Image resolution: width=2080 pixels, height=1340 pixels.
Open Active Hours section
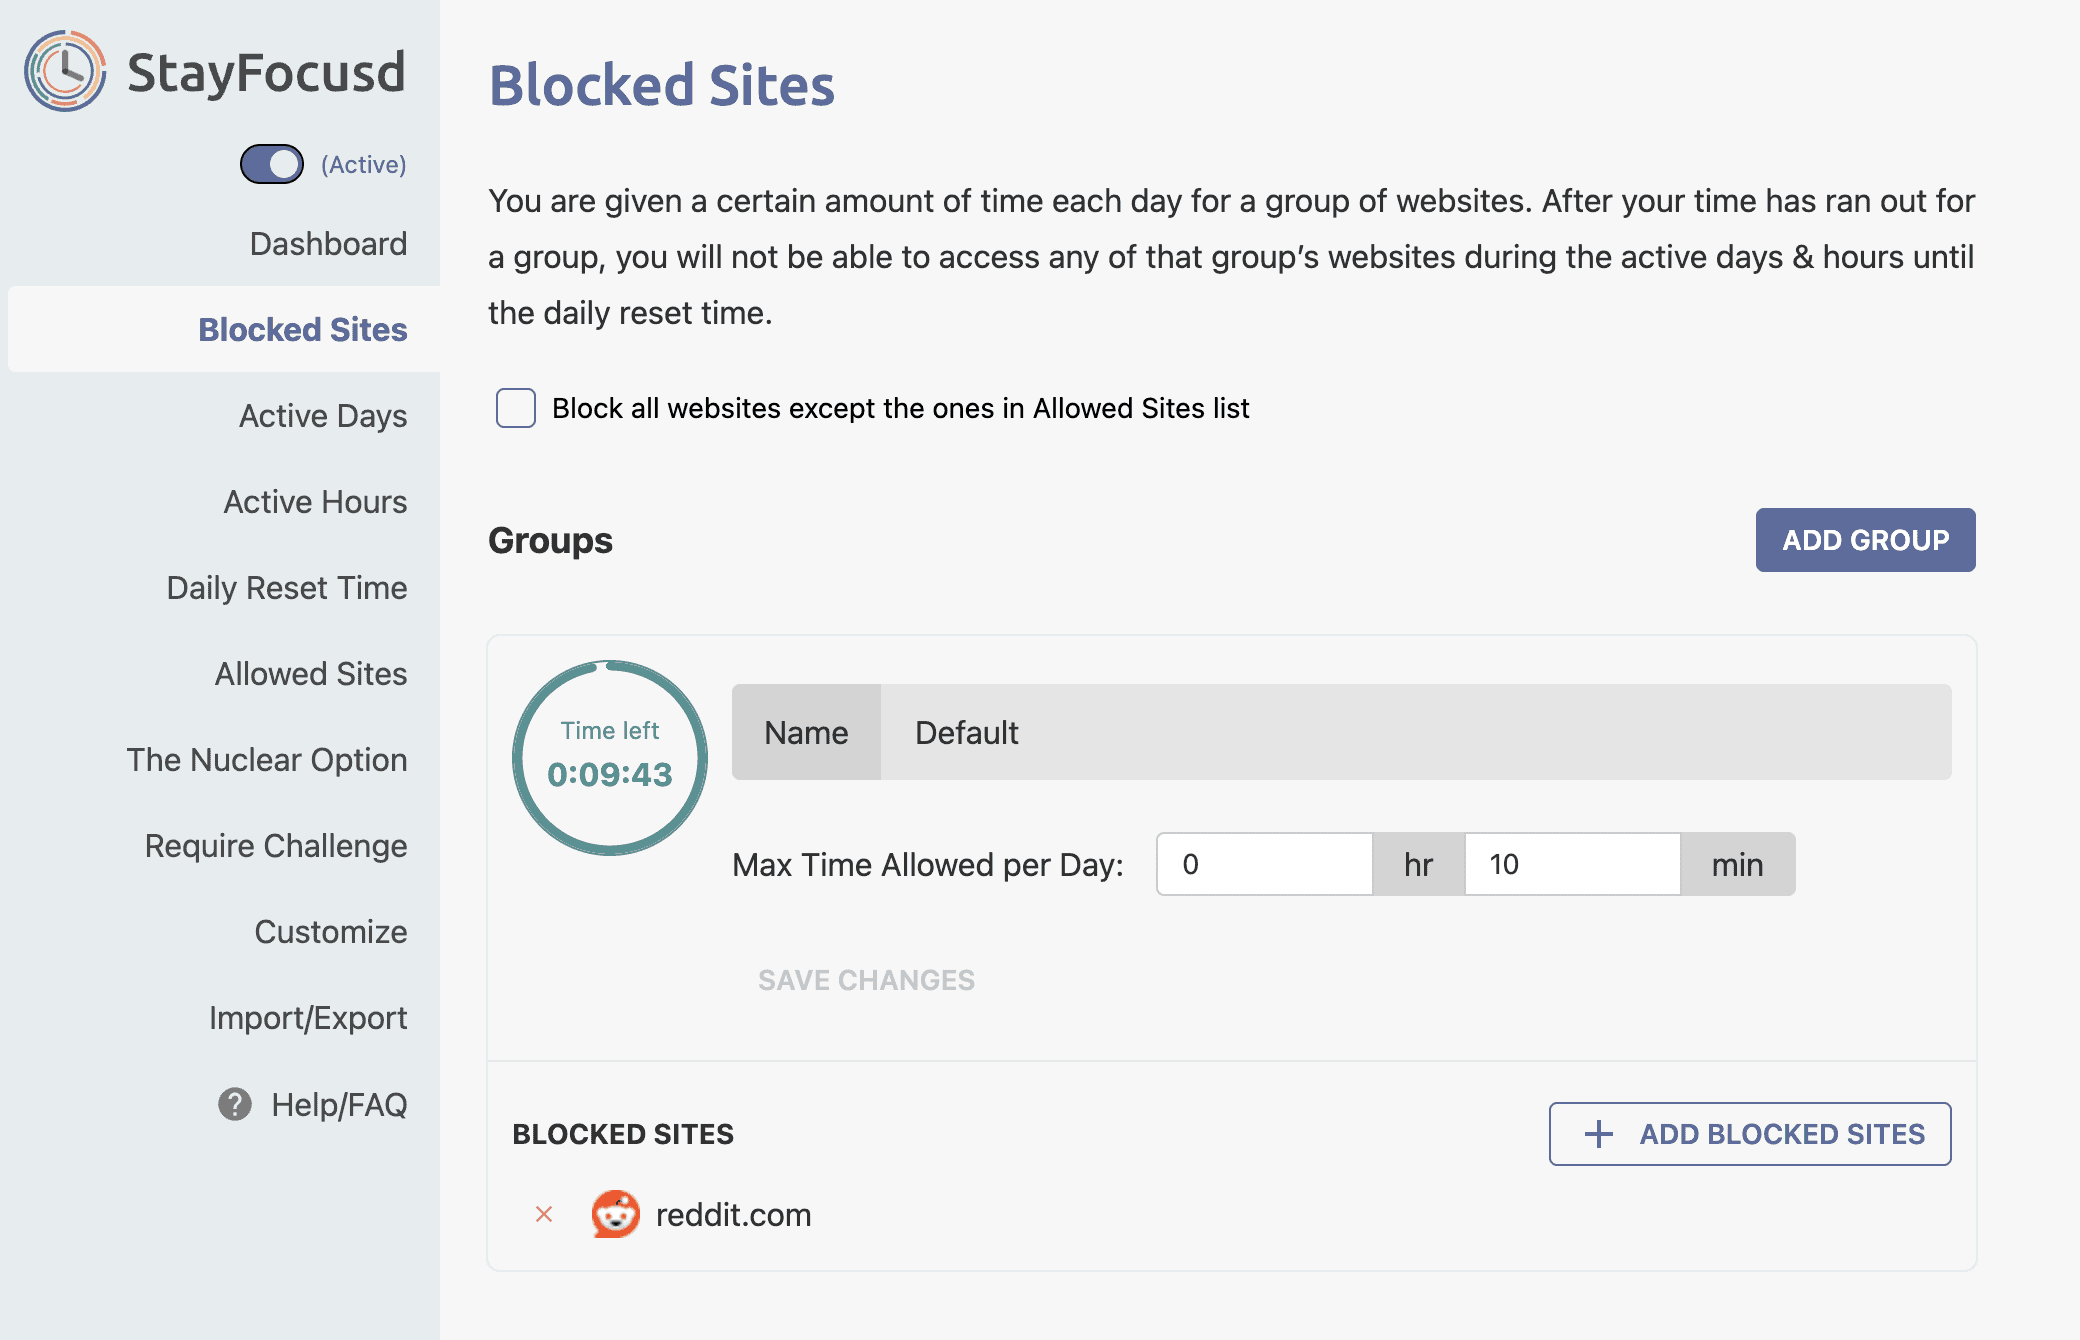coord(315,501)
